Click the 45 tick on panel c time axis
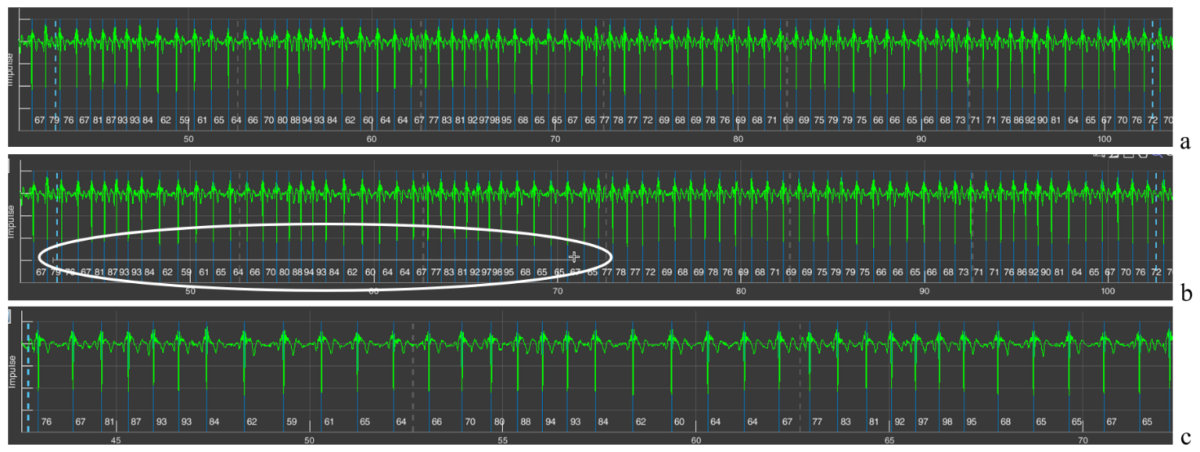 tap(115, 440)
